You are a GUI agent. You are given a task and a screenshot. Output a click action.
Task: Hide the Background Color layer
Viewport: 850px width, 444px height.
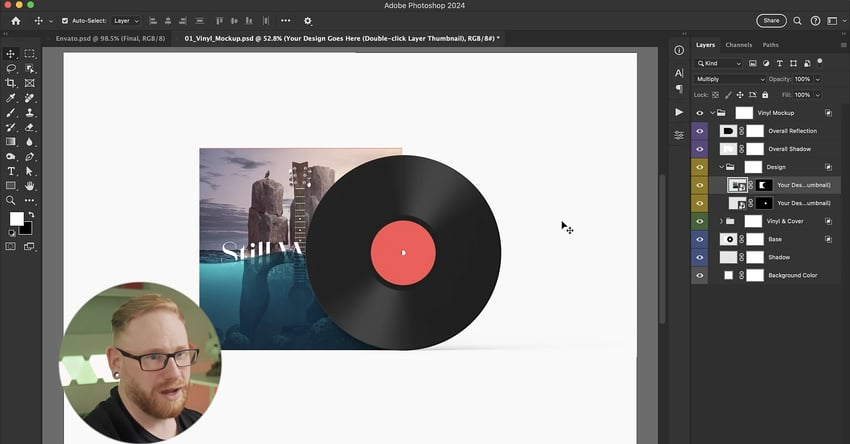(x=699, y=275)
